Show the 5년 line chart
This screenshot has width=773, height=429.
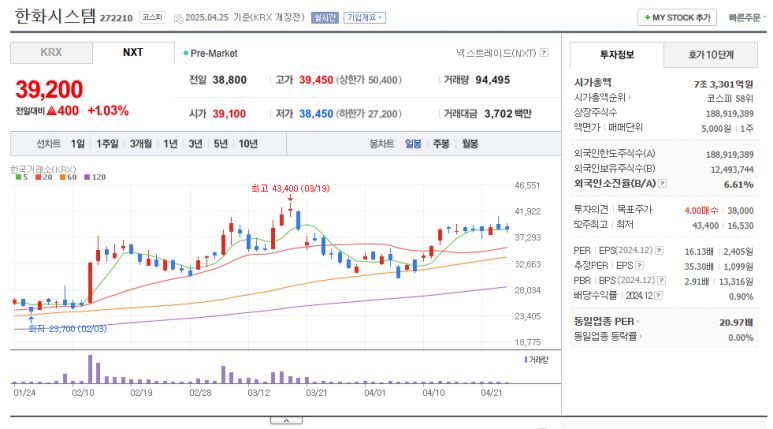(220, 143)
